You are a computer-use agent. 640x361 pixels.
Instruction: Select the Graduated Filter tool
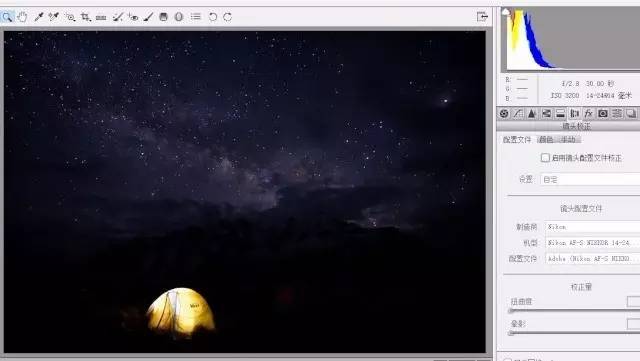pyautogui.click(x=163, y=17)
